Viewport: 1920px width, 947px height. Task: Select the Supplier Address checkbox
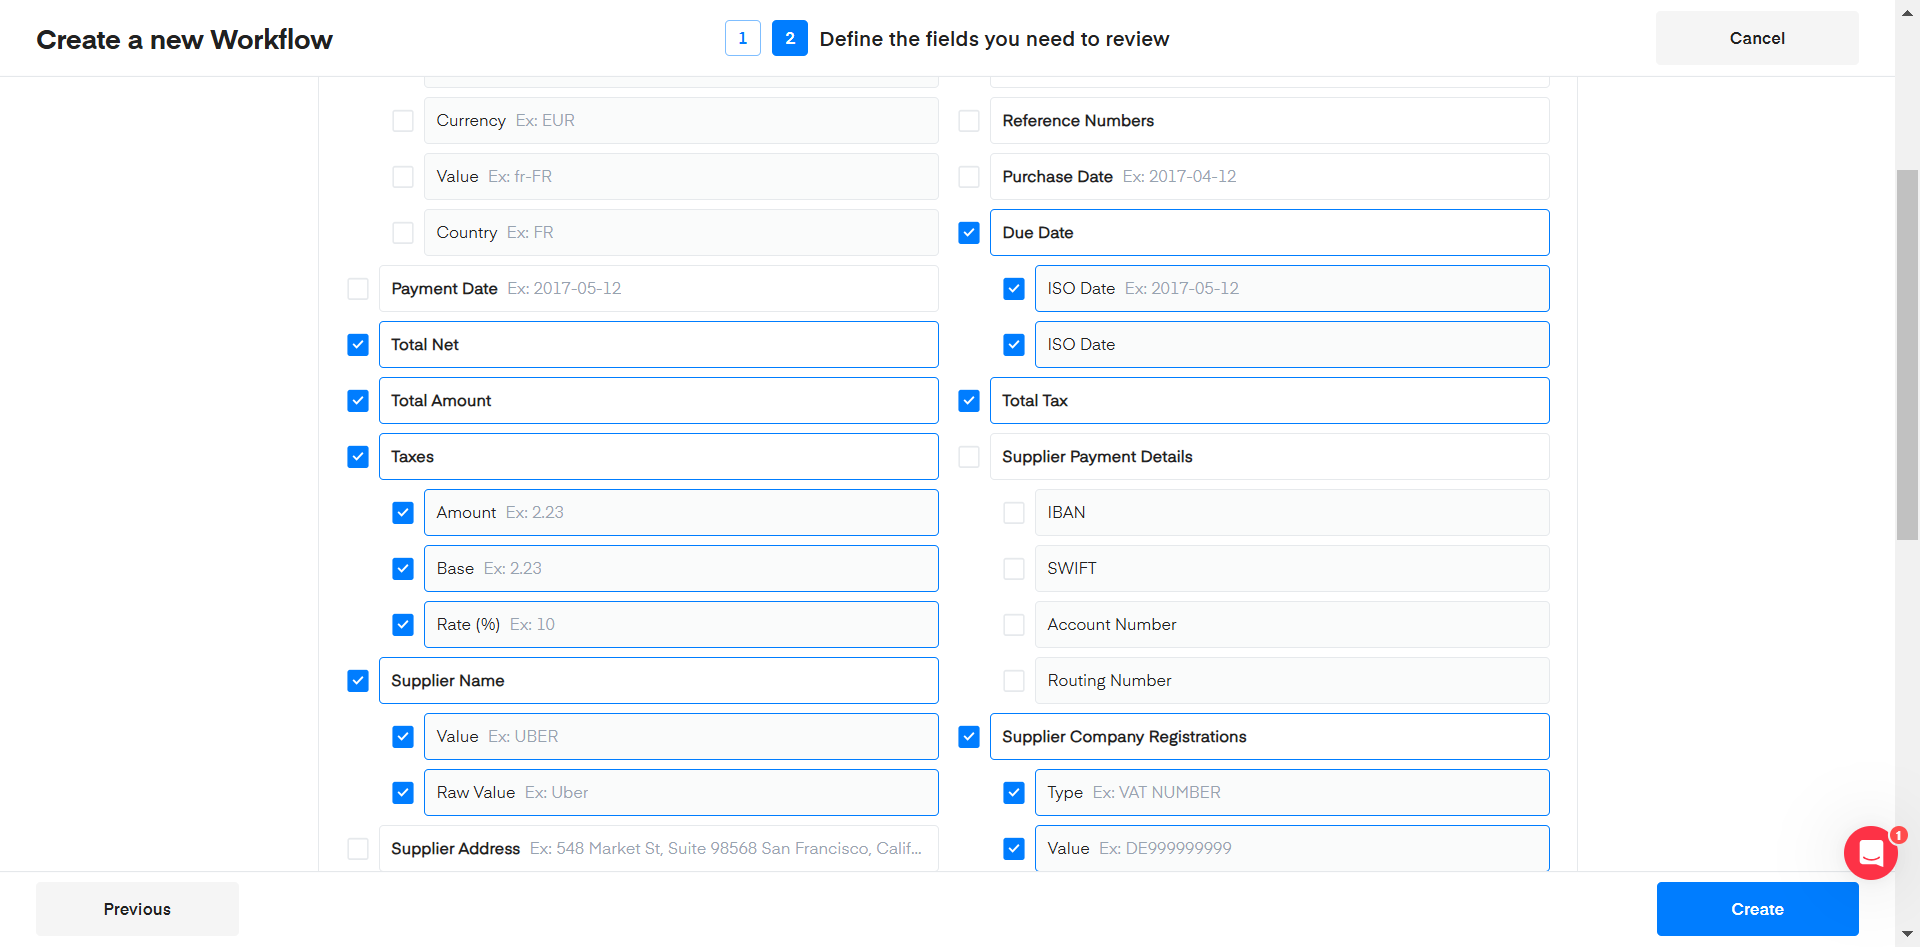(358, 849)
